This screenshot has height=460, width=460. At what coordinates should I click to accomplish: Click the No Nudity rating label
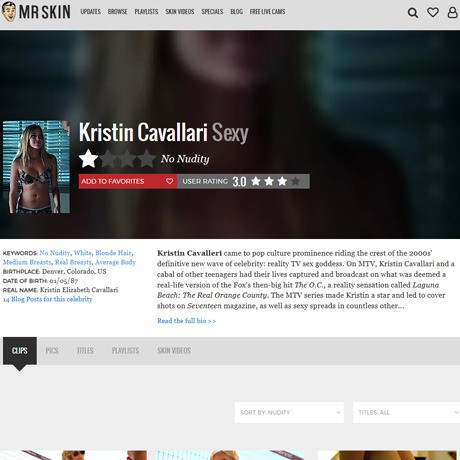pos(185,159)
